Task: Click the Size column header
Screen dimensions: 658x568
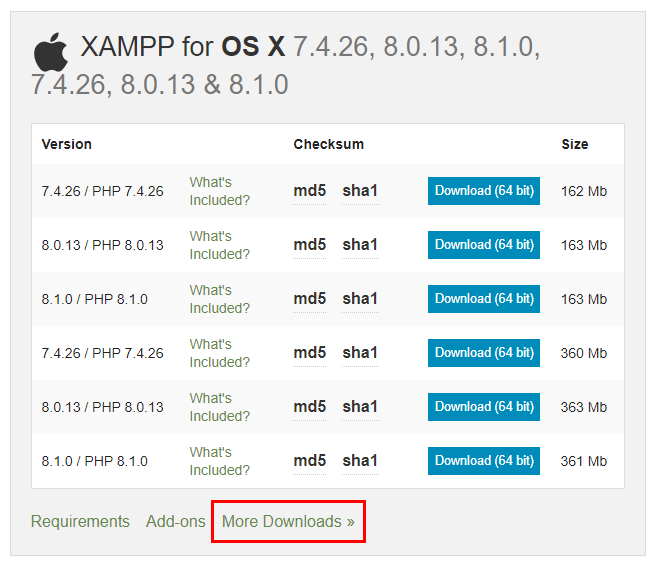Action: pyautogui.click(x=575, y=144)
